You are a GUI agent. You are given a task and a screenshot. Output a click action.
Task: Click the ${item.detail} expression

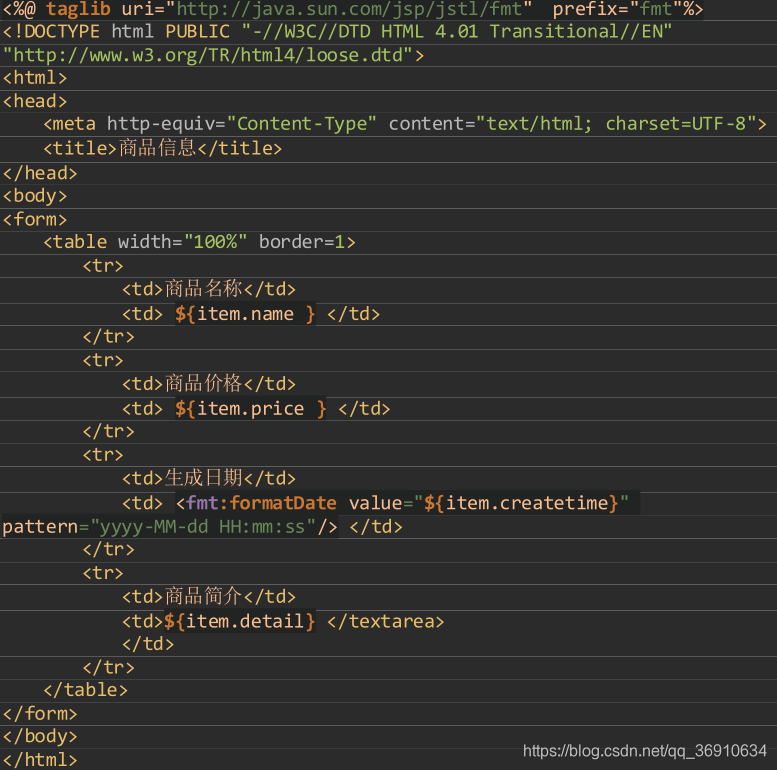239,621
